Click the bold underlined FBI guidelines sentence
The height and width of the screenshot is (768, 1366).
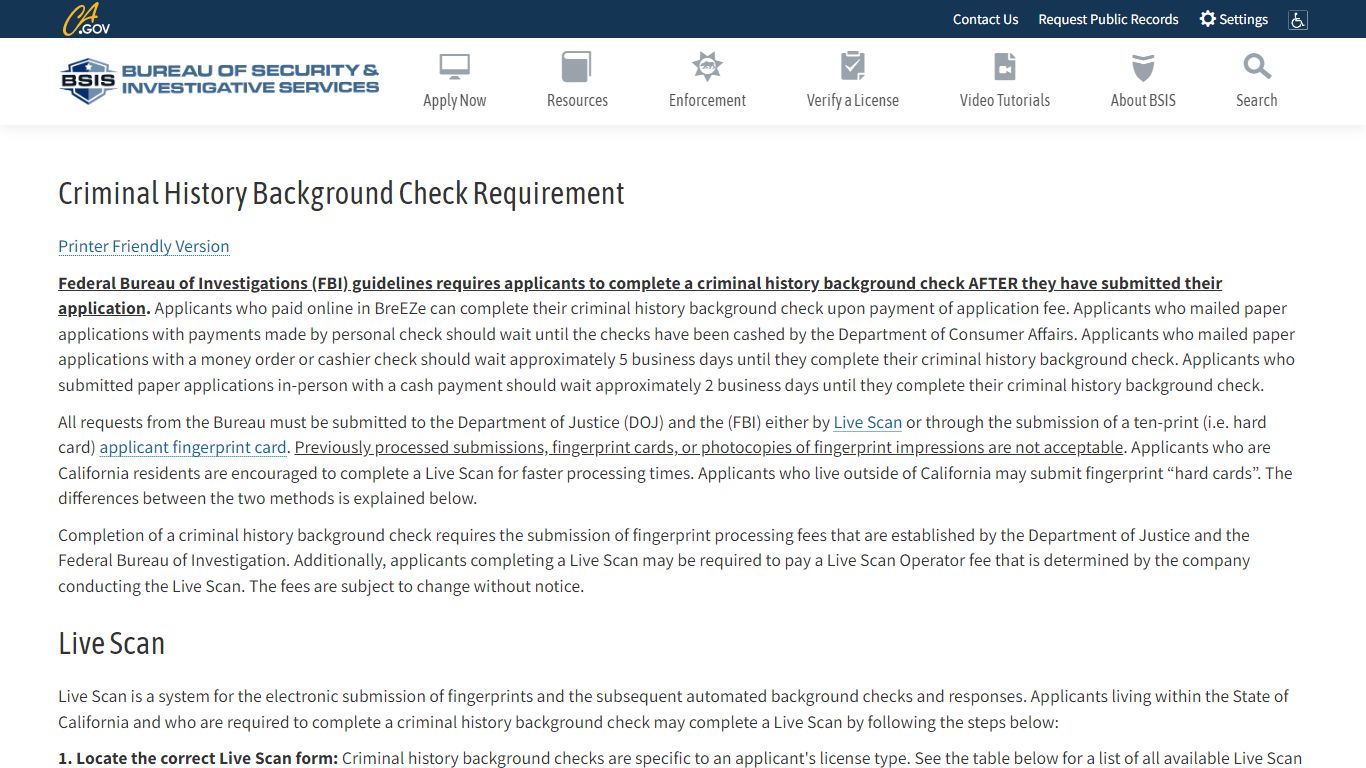[640, 295]
